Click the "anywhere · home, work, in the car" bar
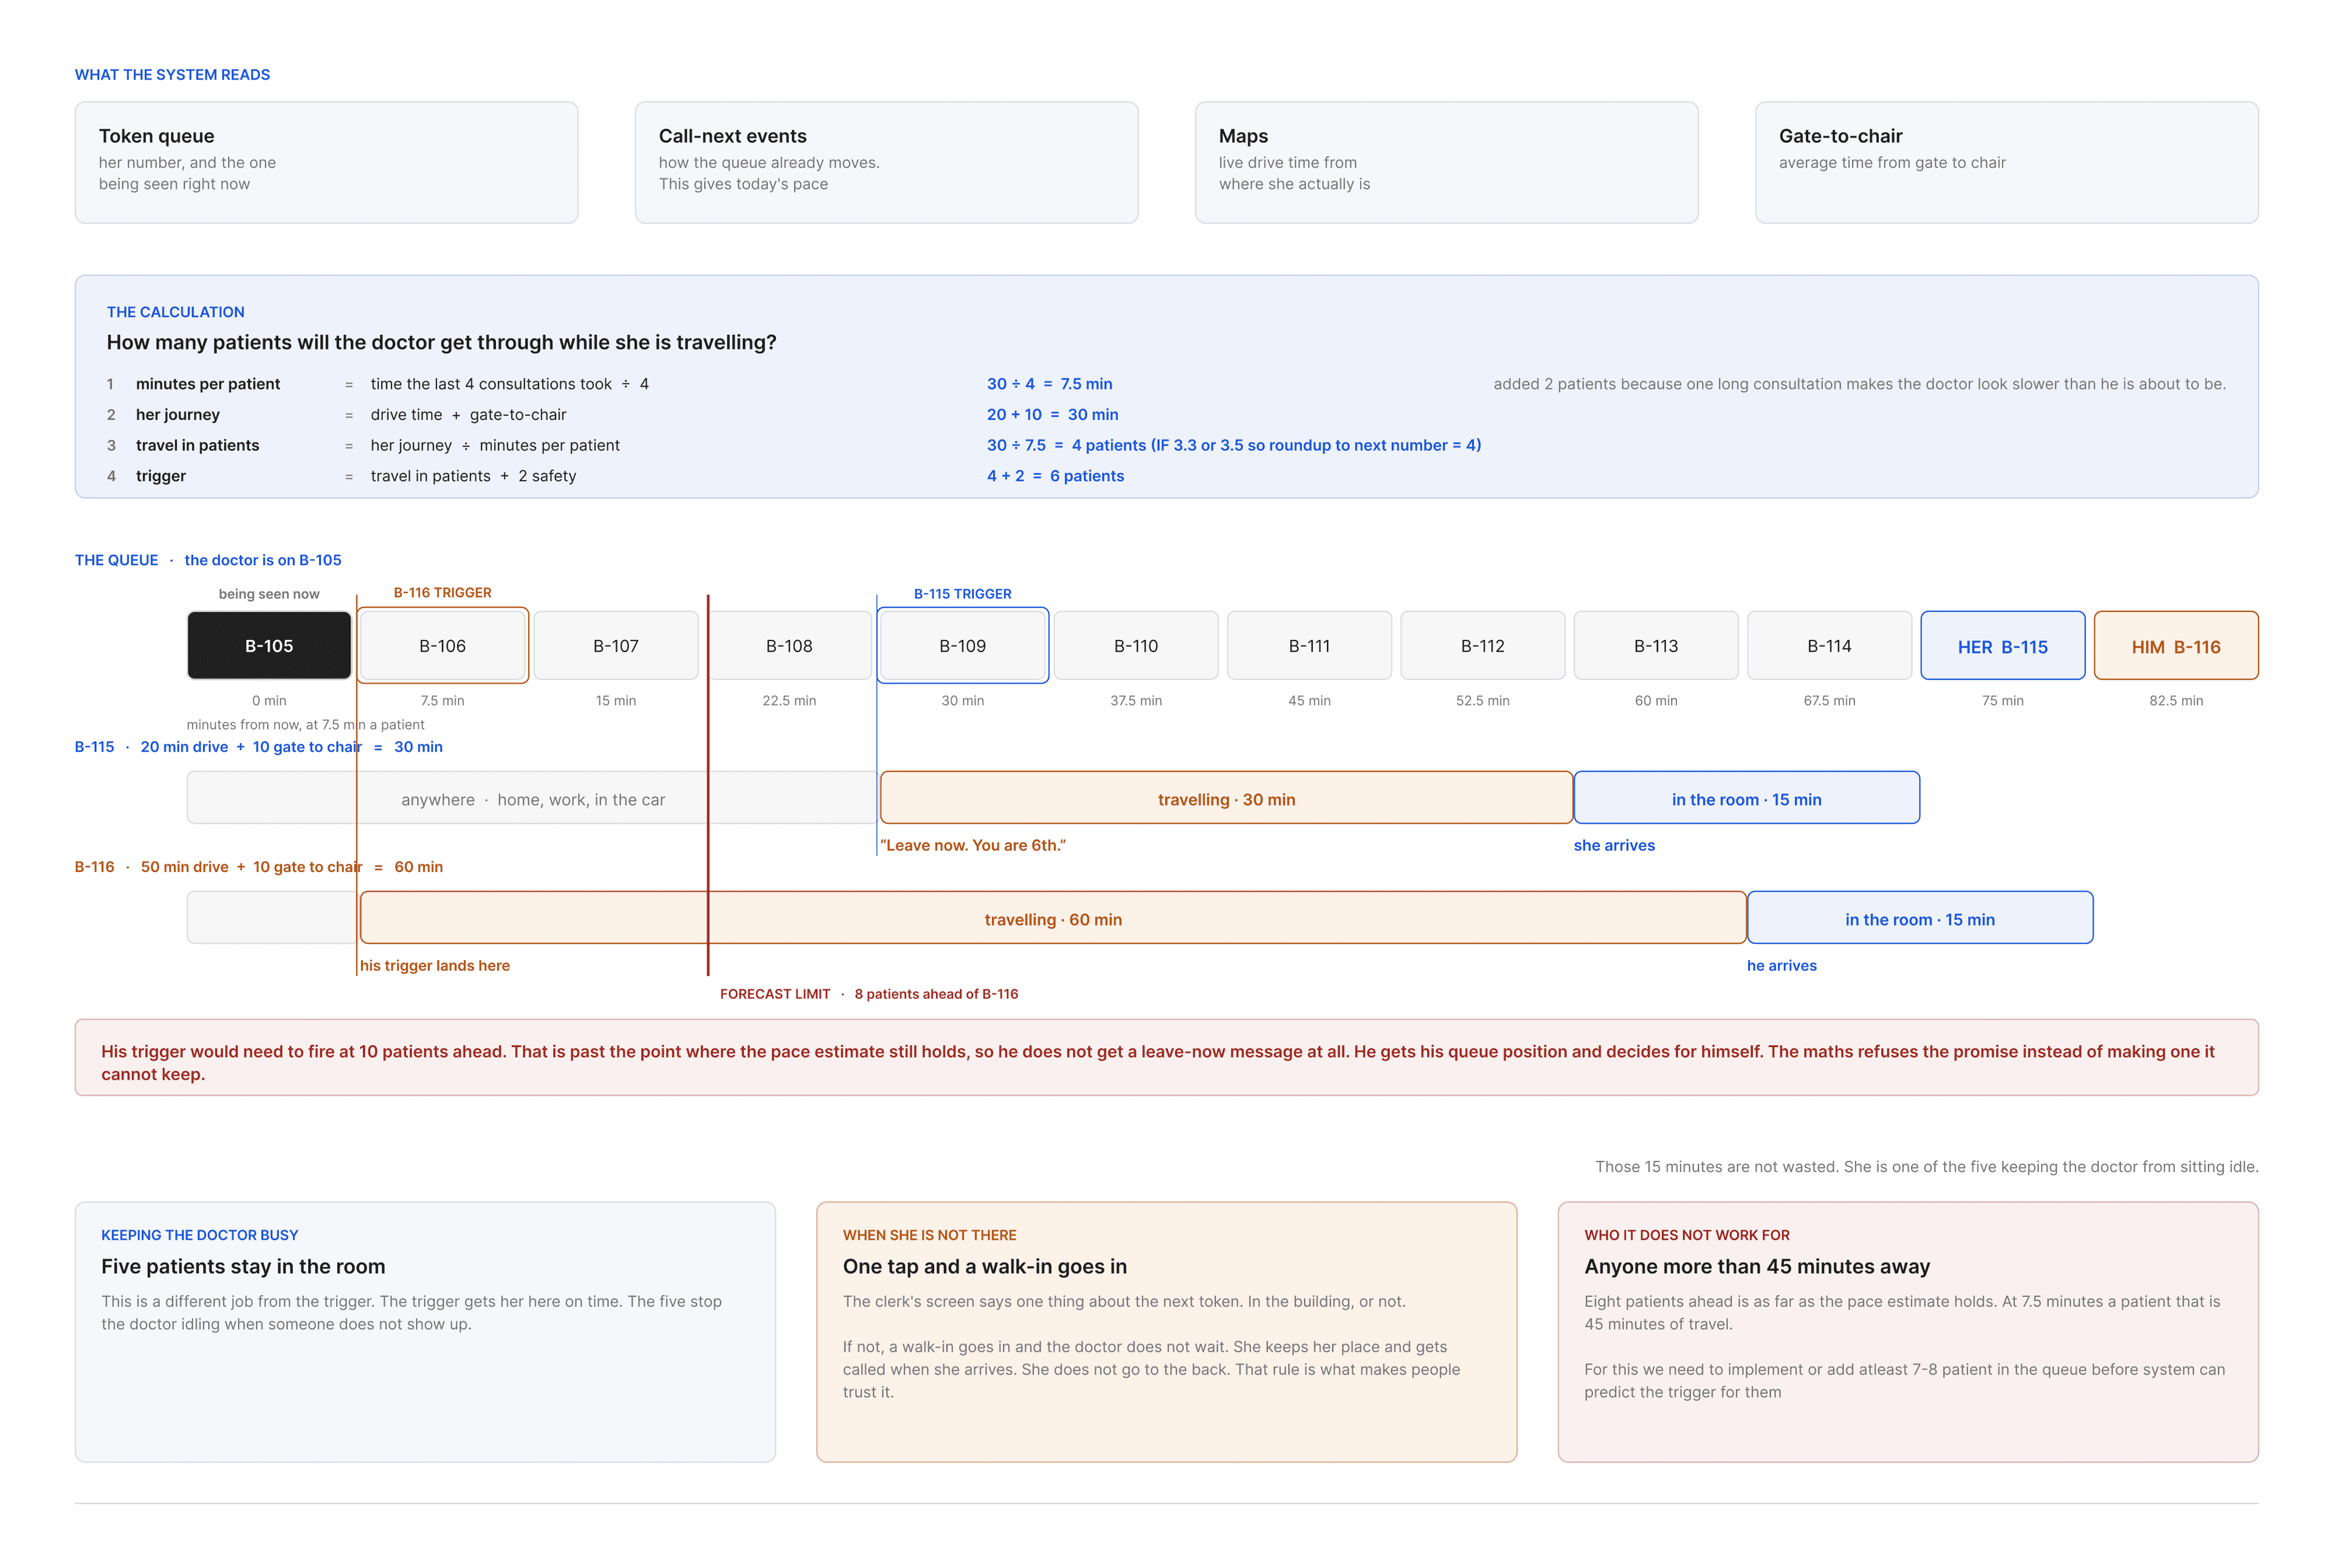The height and width of the screenshot is (1568, 2334). [x=532, y=798]
